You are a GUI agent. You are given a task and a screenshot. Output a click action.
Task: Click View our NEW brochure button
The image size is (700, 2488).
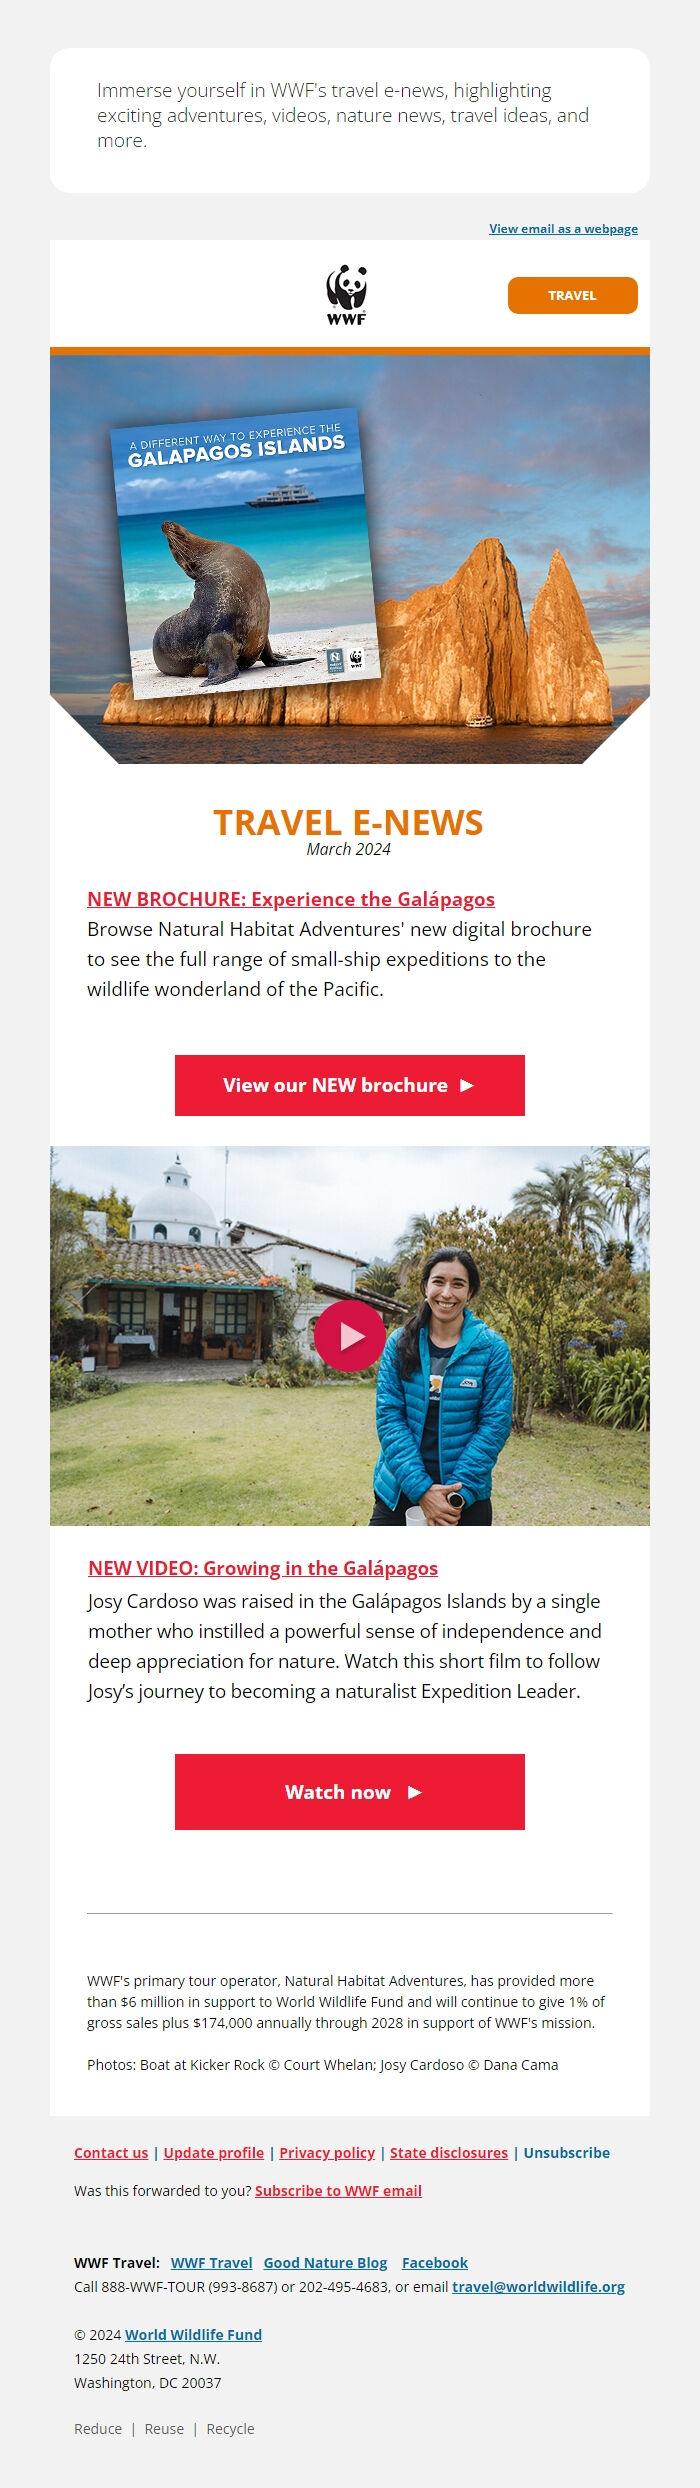tap(350, 1085)
